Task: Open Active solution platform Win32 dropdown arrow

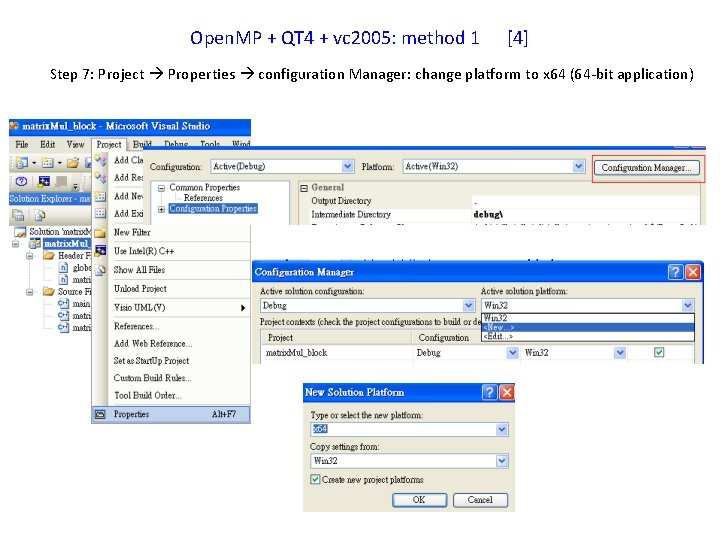Action: [x=687, y=305]
